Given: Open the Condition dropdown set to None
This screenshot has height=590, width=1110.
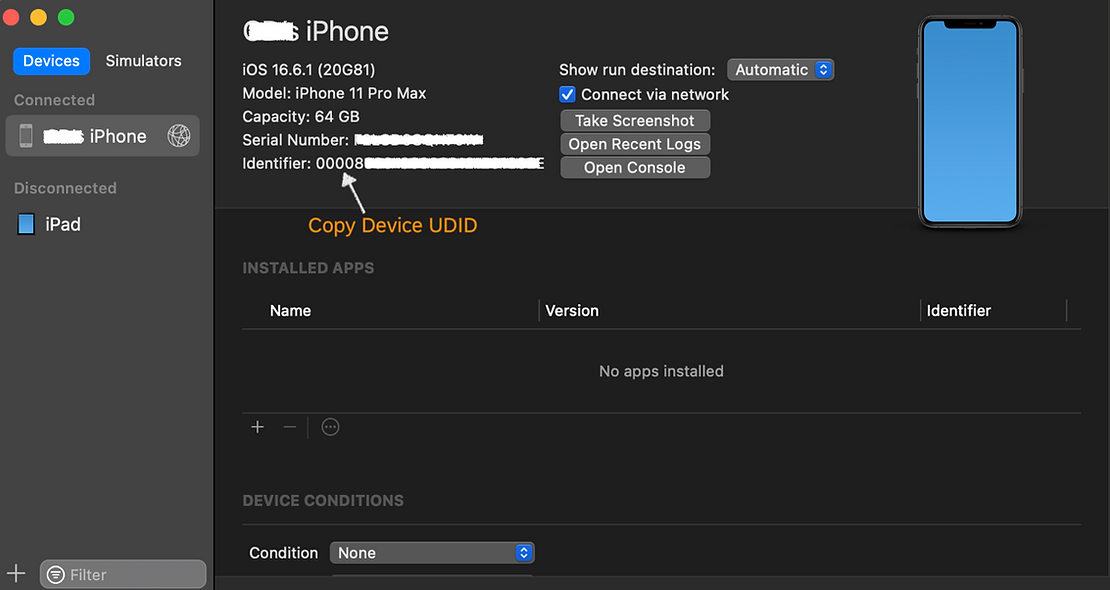Looking at the screenshot, I should (x=432, y=552).
